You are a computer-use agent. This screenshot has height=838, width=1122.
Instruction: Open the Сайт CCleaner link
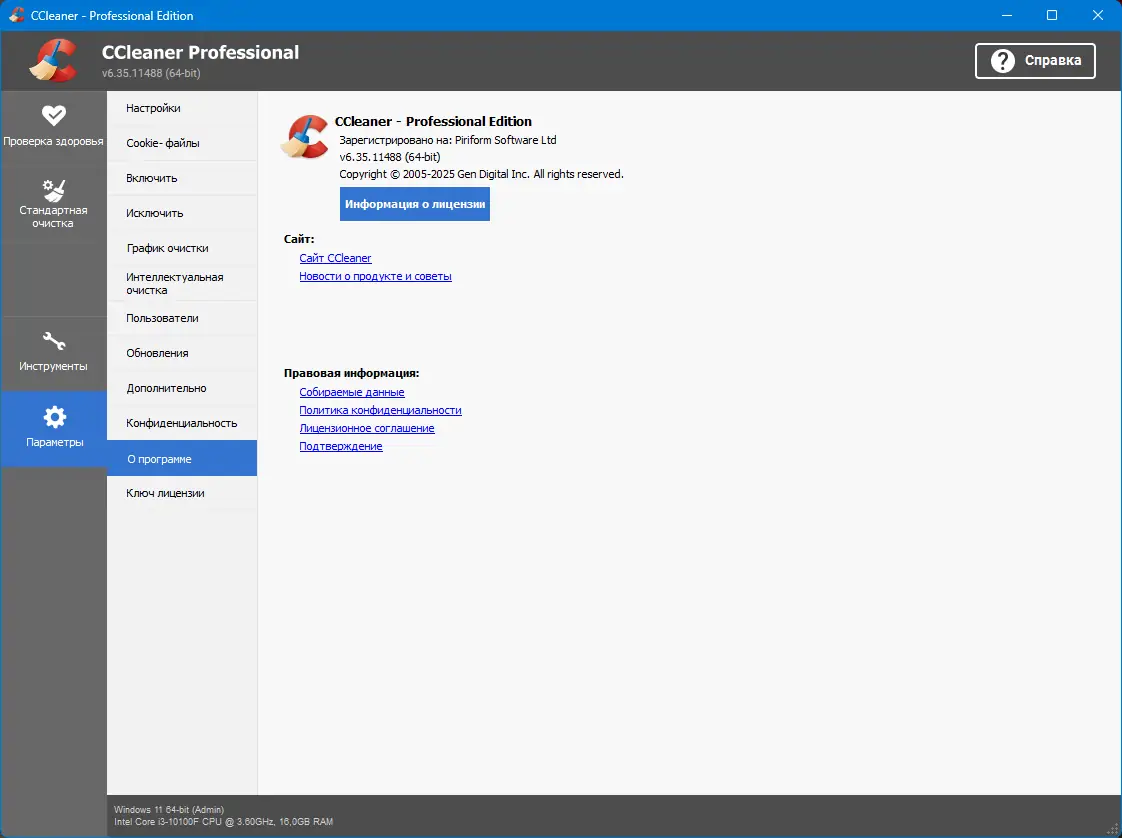[x=336, y=258]
